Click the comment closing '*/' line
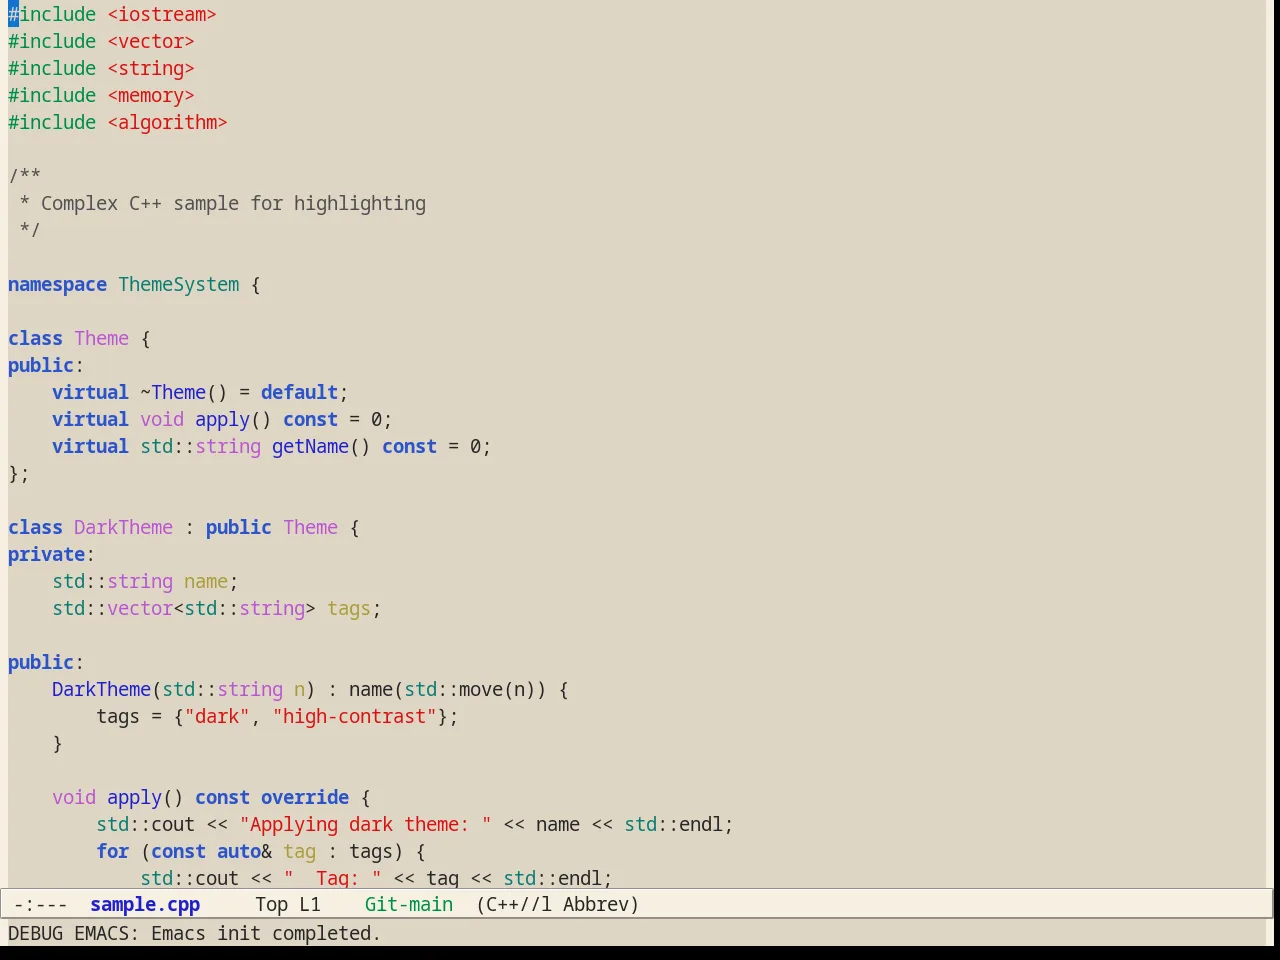Image resolution: width=1280 pixels, height=960 pixels. [x=30, y=231]
